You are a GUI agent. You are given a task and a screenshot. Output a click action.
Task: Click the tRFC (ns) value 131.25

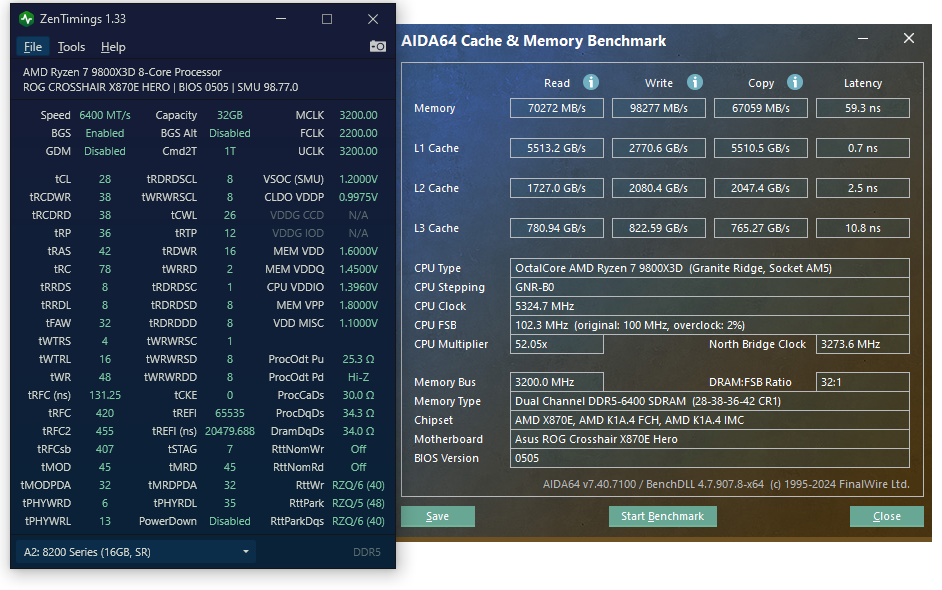[105, 395]
